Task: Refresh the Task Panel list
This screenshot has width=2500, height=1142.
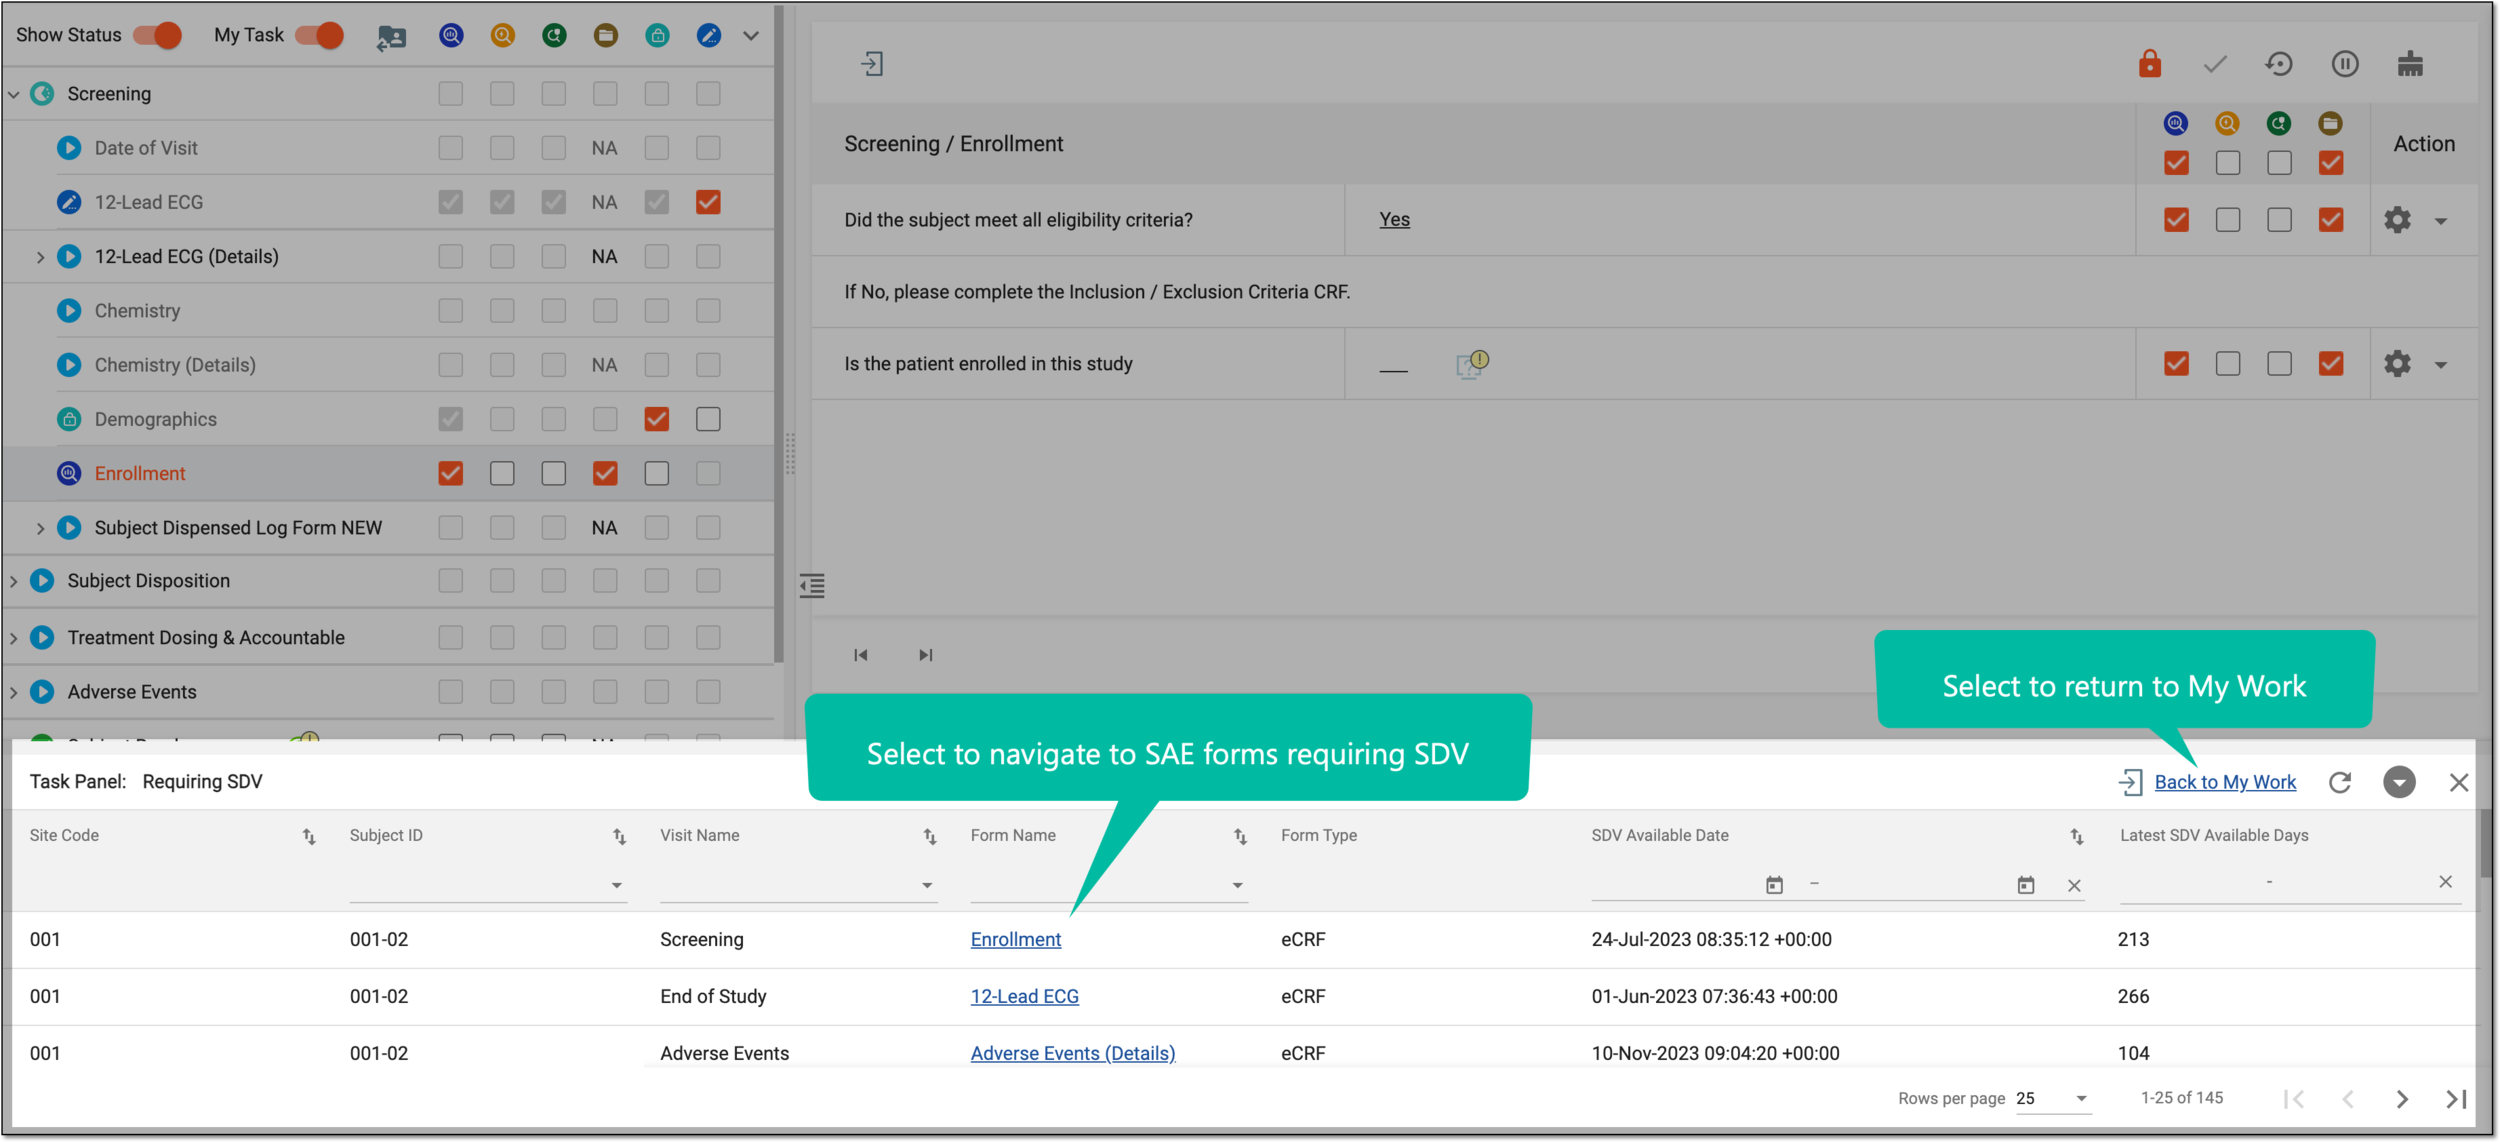Action: (x=2340, y=782)
